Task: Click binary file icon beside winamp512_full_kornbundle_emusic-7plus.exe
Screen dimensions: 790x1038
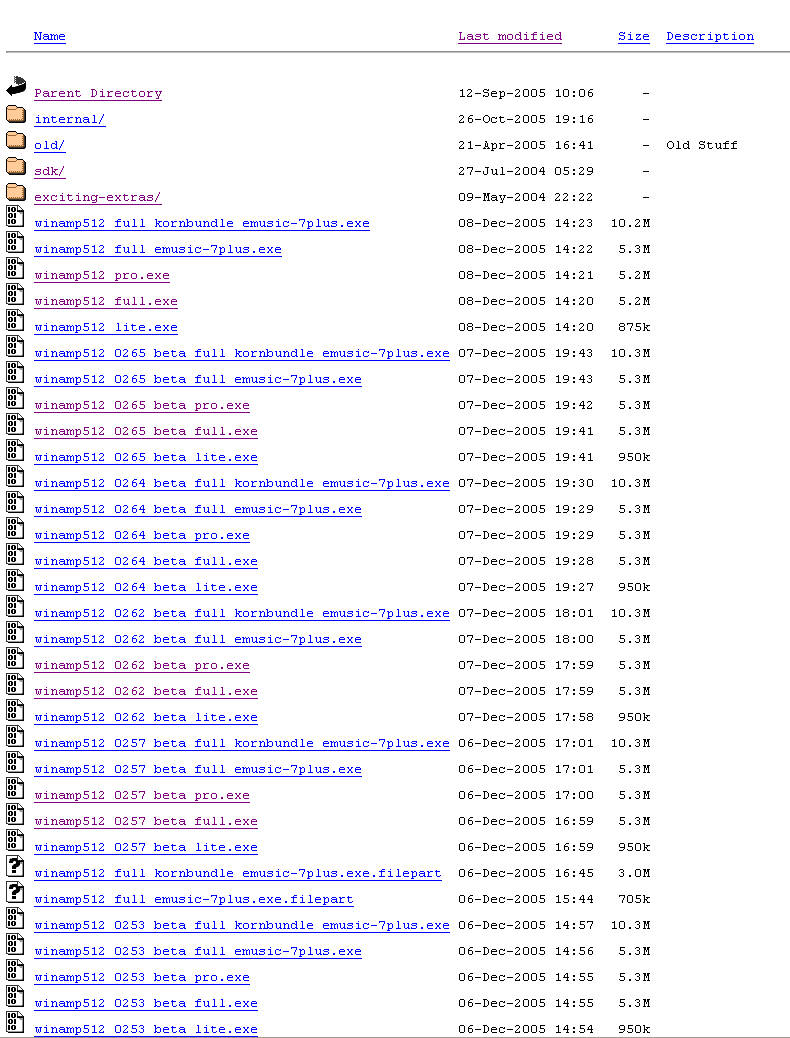Action: point(15,217)
